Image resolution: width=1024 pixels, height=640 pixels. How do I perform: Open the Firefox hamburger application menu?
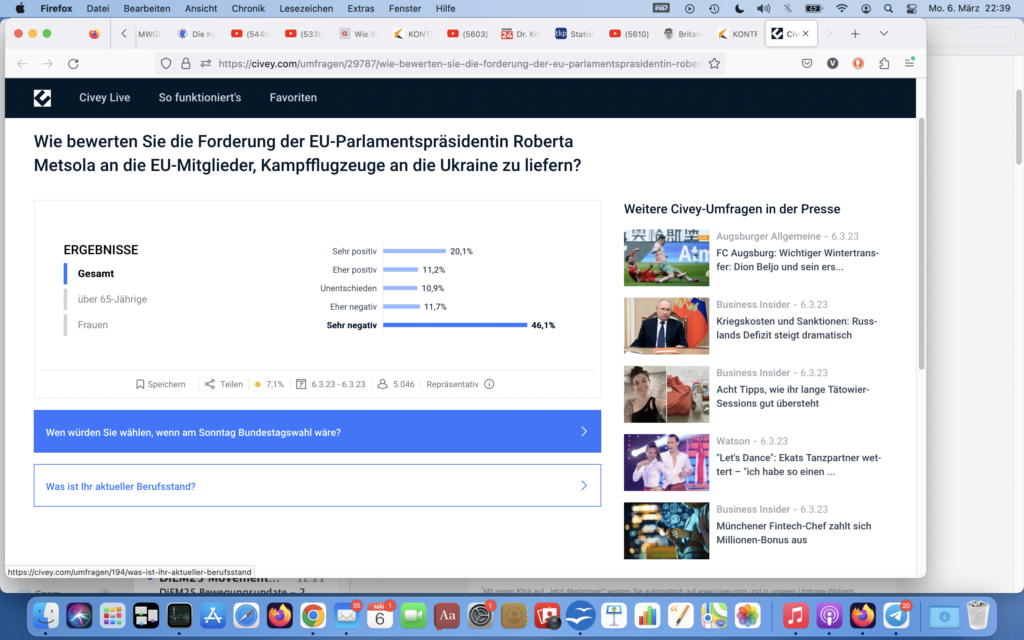point(909,63)
